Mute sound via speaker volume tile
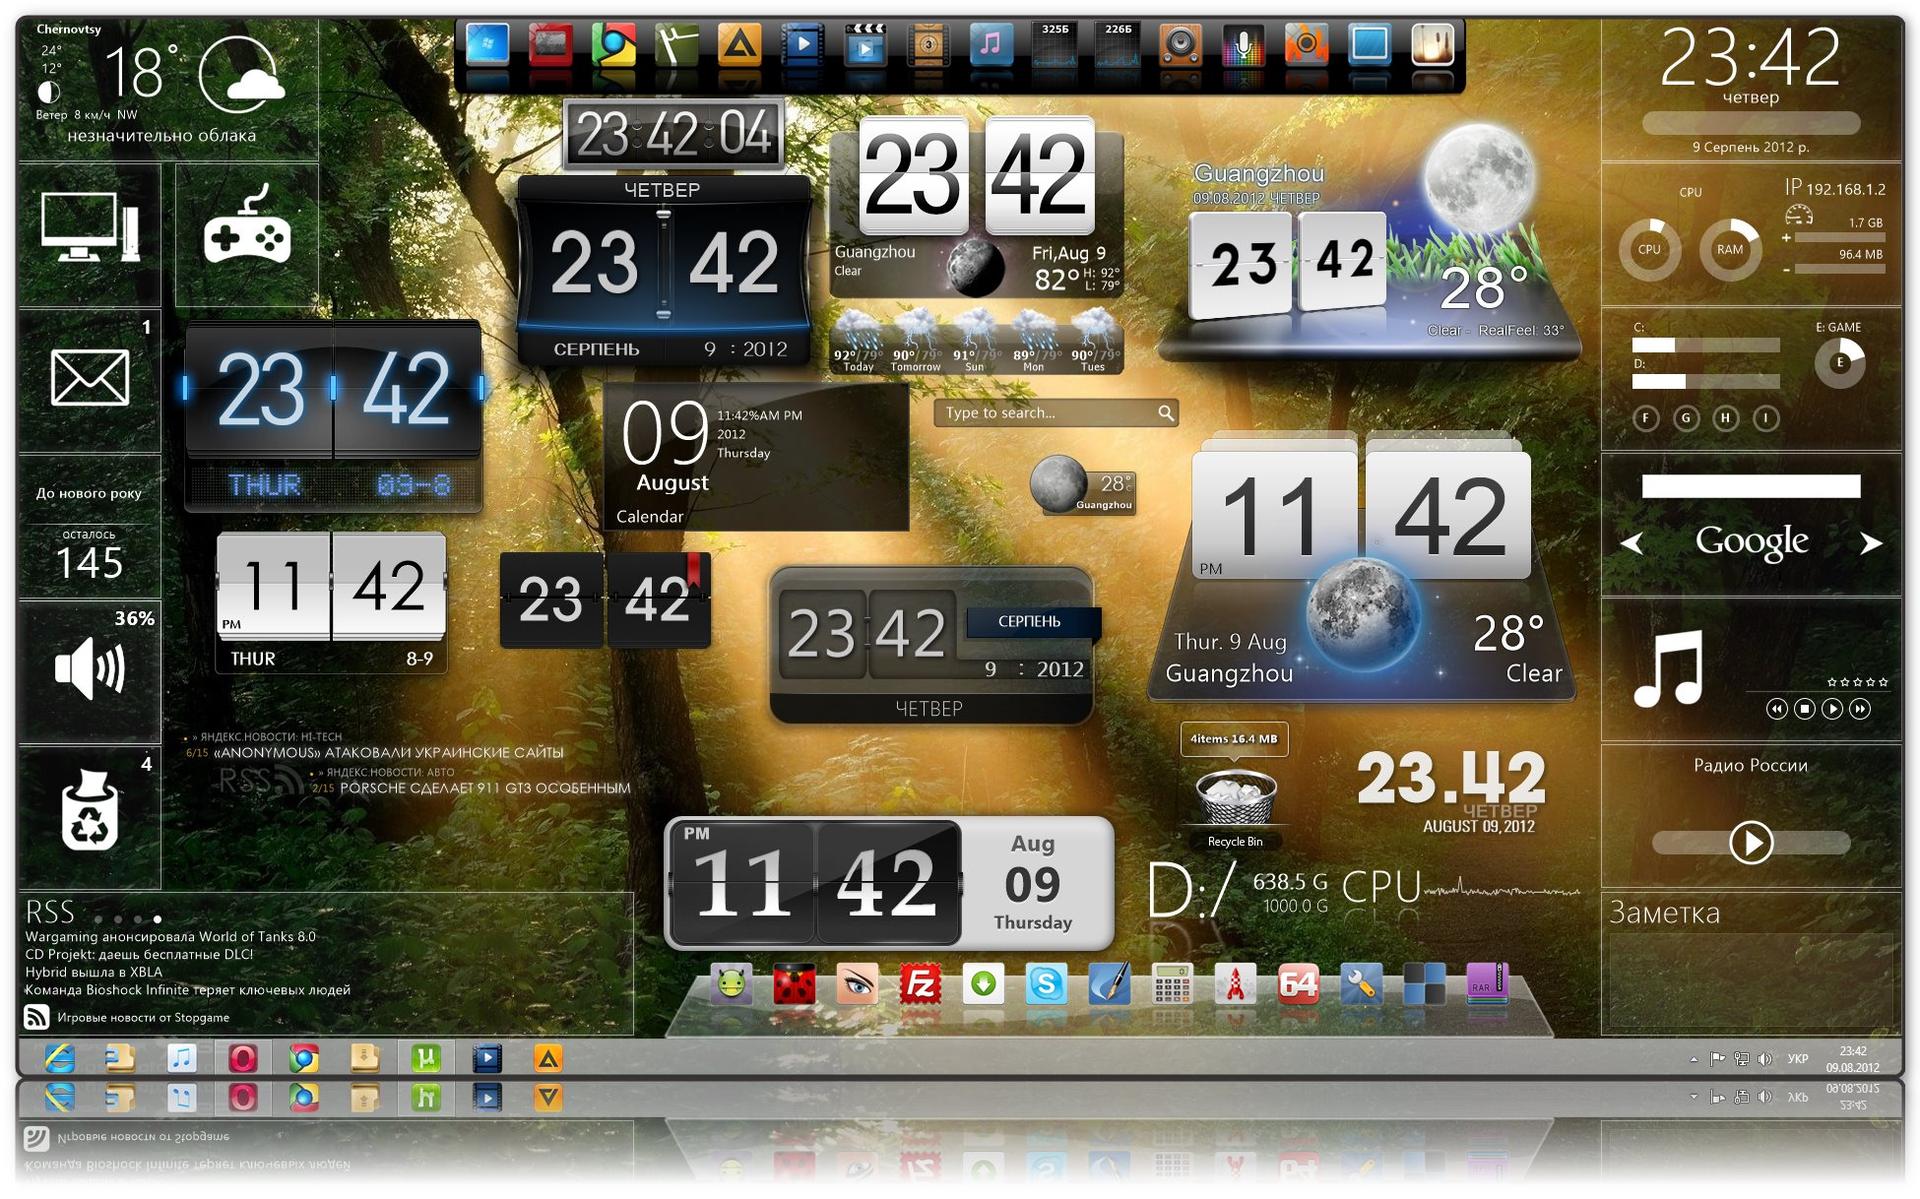The image size is (1920, 1199). (x=89, y=669)
